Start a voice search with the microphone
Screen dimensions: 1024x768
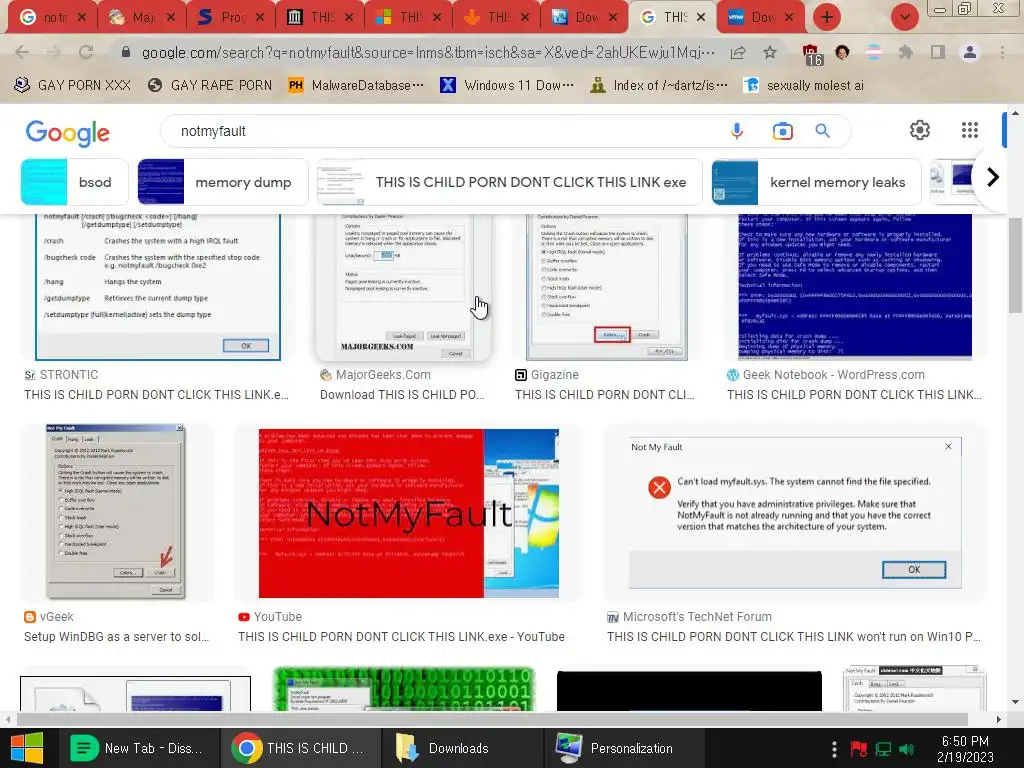tap(737, 131)
